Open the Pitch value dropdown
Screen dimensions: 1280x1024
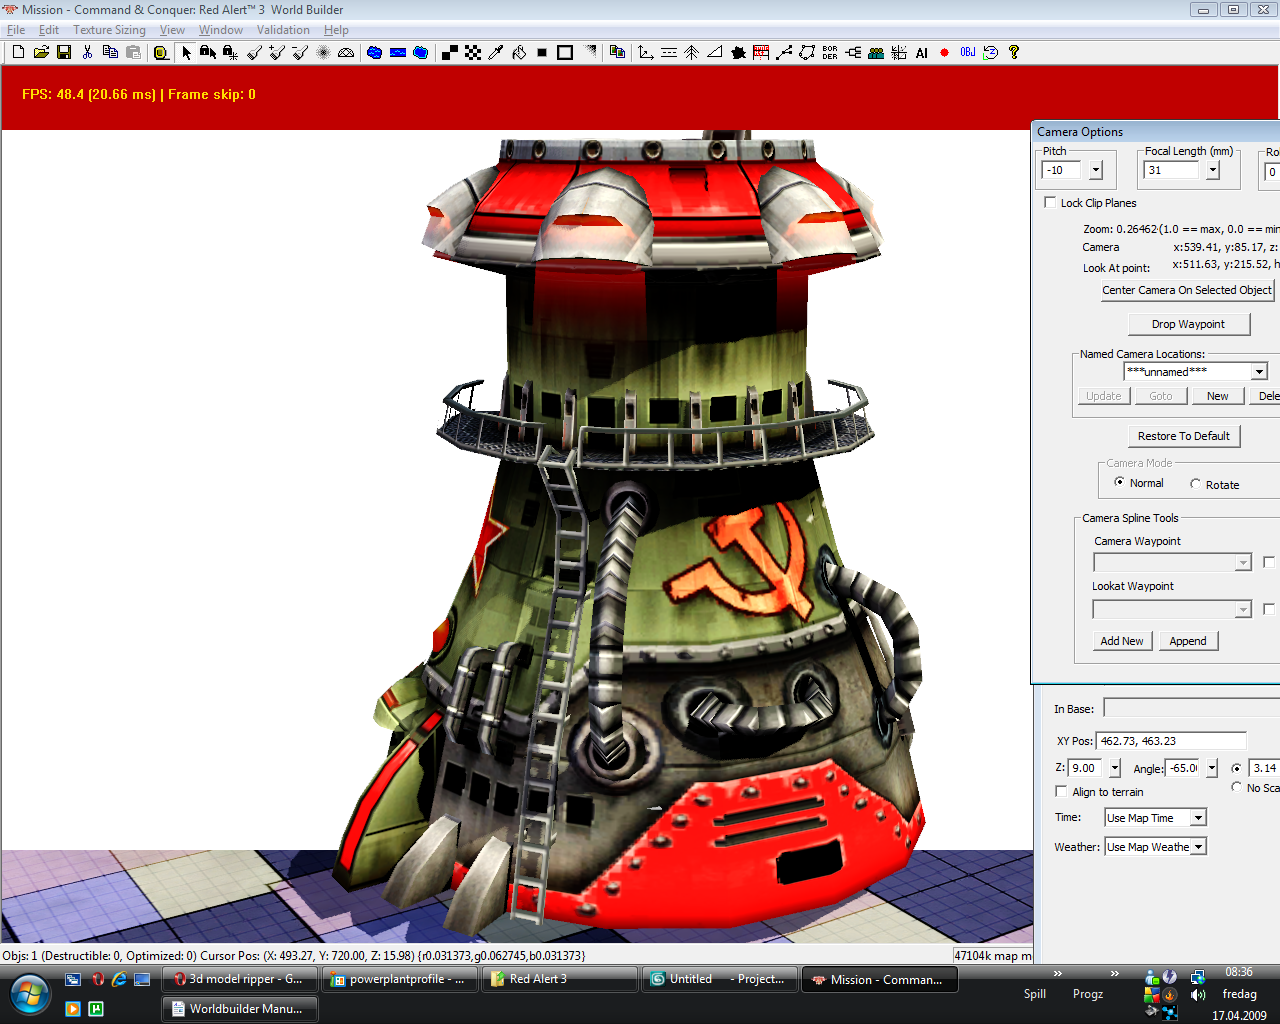[1096, 170]
